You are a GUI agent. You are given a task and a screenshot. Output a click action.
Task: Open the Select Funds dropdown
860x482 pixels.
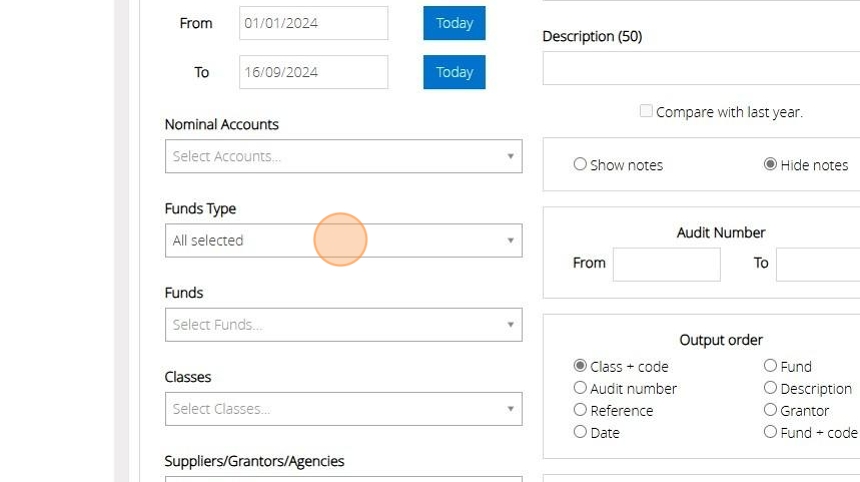[x=343, y=325]
